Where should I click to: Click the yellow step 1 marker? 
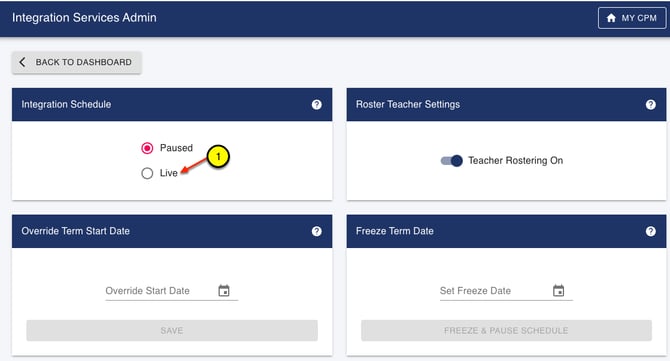218,156
